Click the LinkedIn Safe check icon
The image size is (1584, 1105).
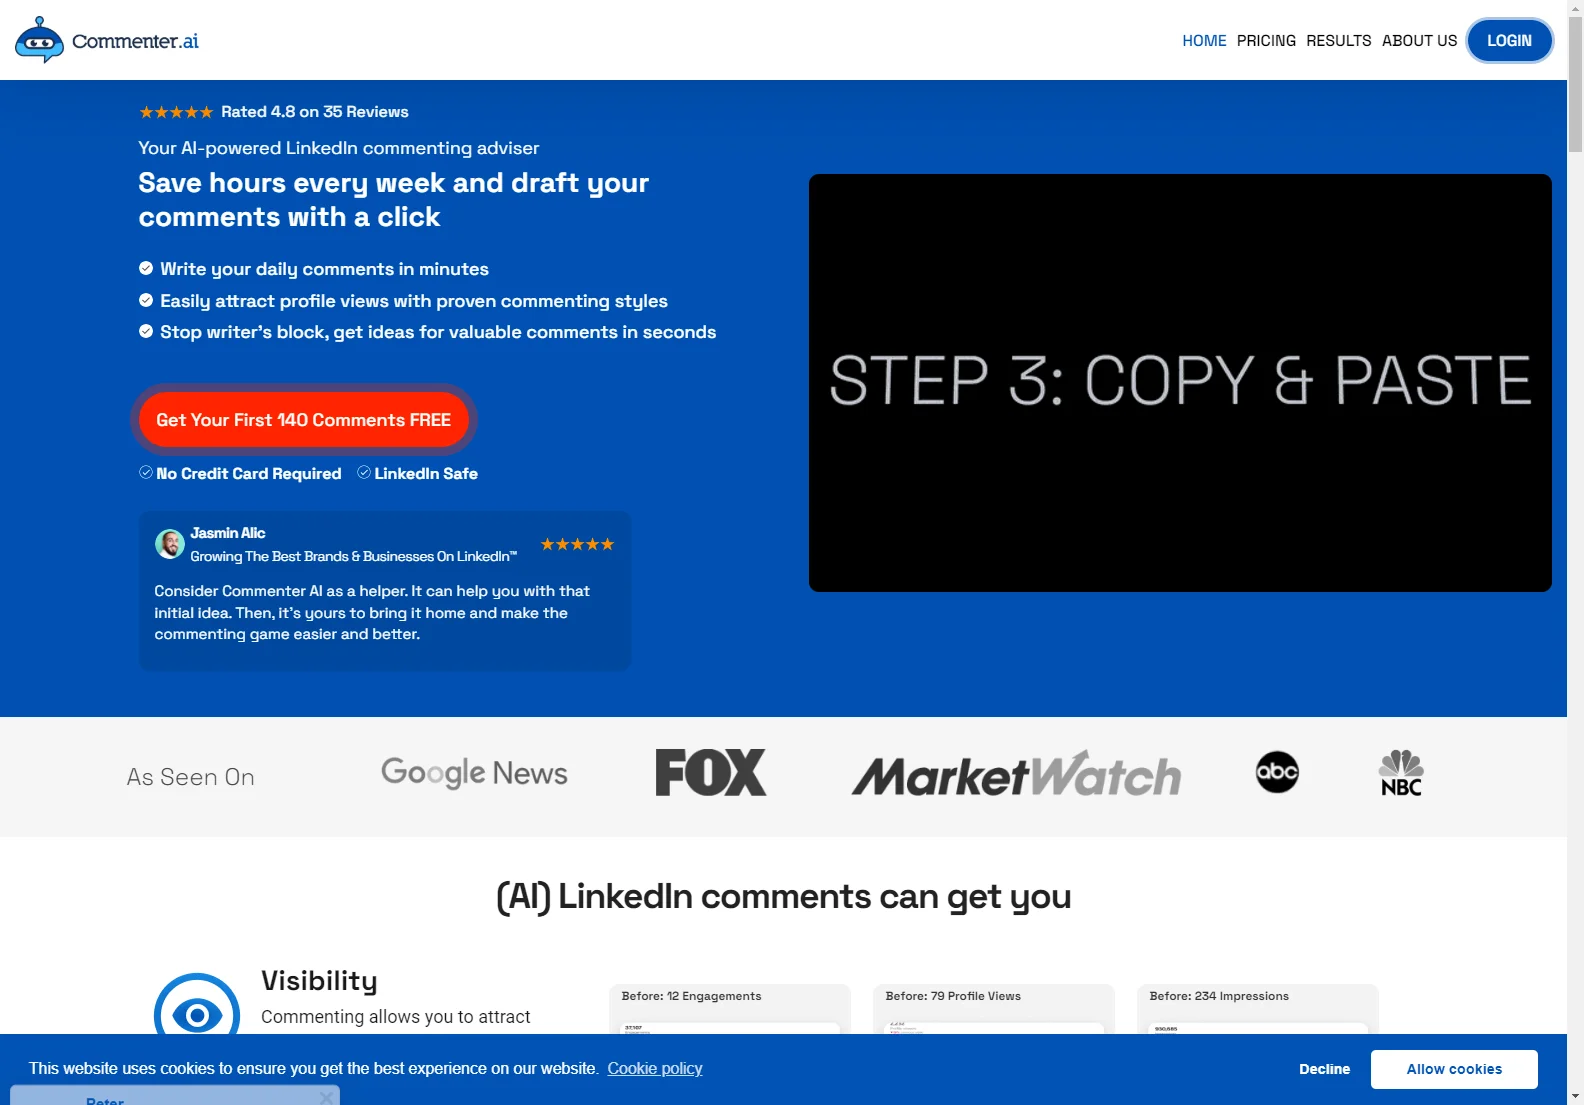[x=364, y=472]
